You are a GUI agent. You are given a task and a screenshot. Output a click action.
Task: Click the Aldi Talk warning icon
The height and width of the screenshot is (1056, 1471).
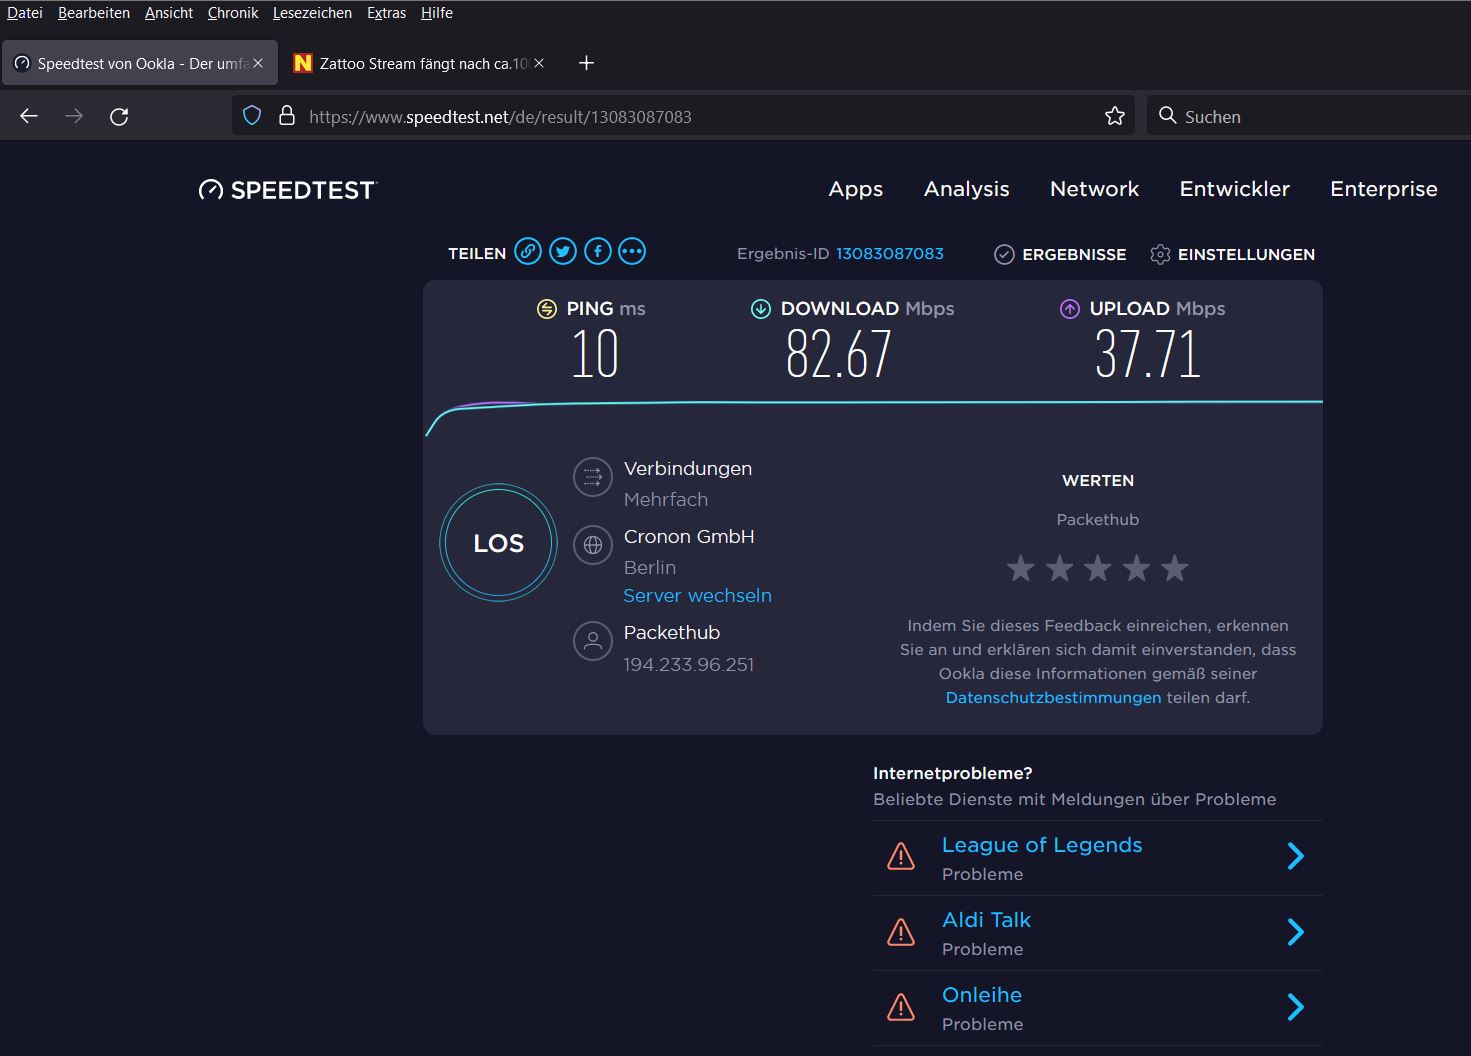(x=901, y=932)
